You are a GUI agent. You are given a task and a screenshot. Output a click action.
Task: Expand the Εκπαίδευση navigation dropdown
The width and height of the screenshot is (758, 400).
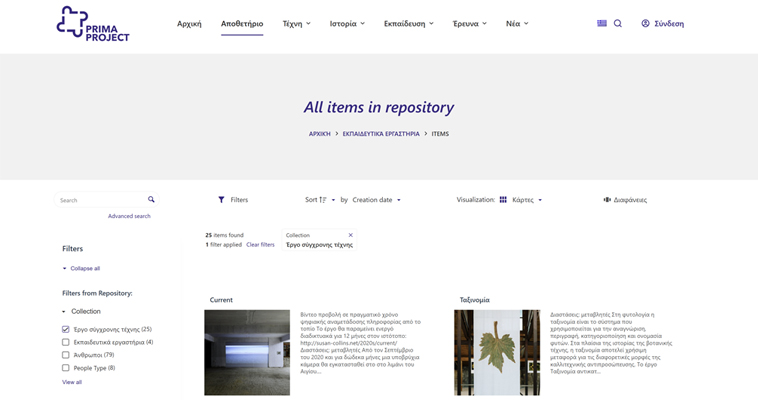pos(408,24)
